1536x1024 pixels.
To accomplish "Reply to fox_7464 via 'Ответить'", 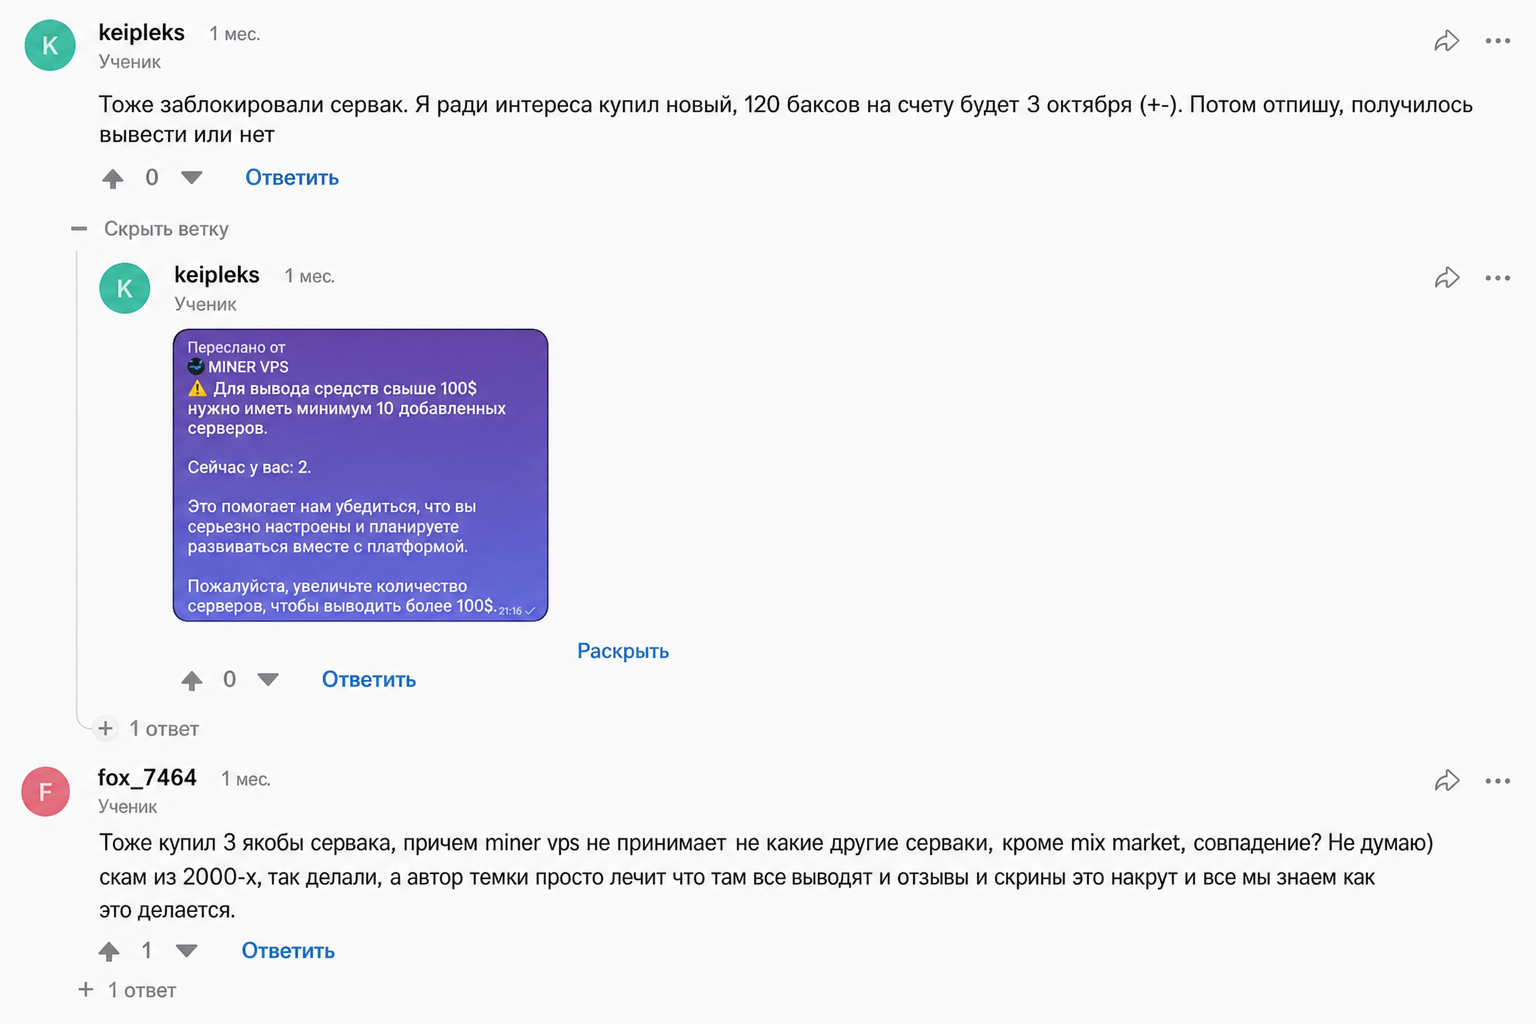I will tap(288, 951).
